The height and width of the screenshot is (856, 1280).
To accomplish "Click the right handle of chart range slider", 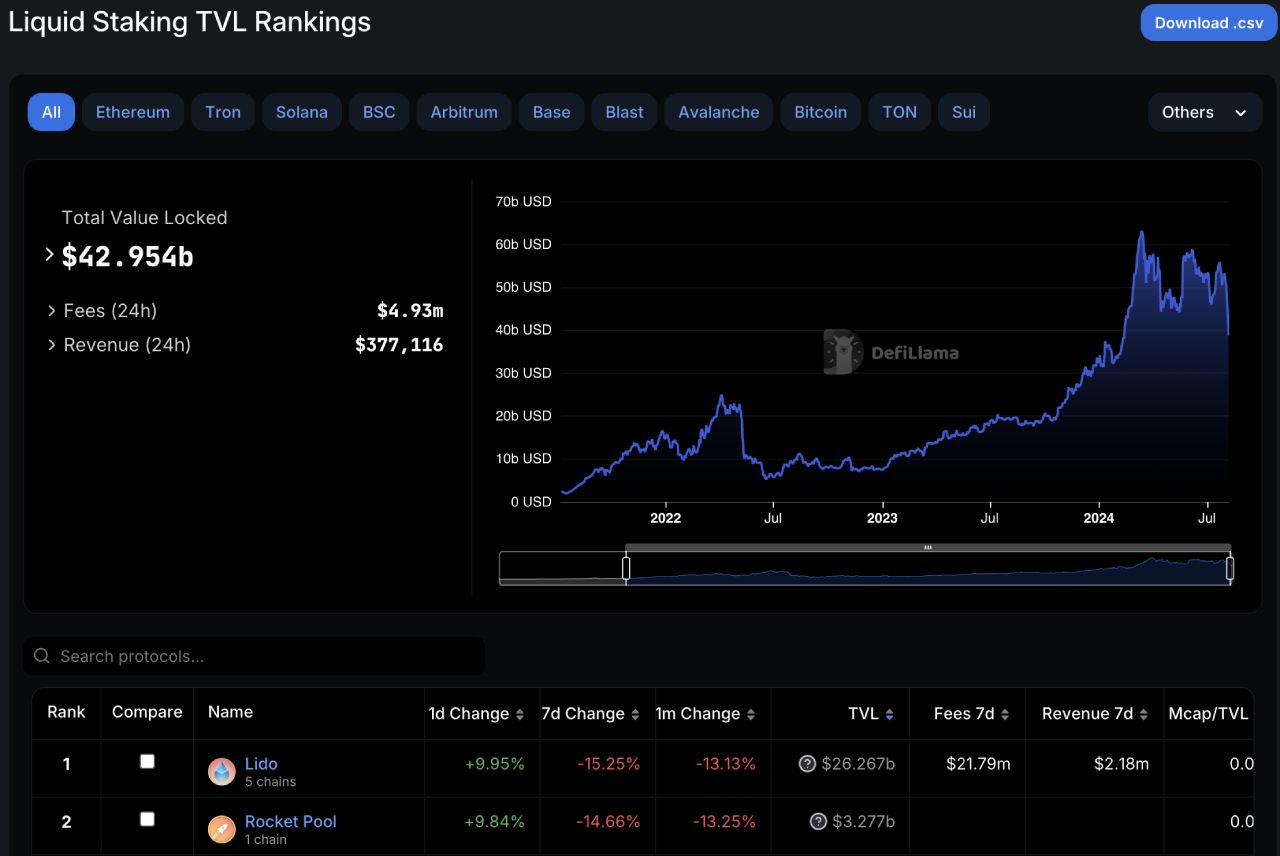I will pos(1230,568).
